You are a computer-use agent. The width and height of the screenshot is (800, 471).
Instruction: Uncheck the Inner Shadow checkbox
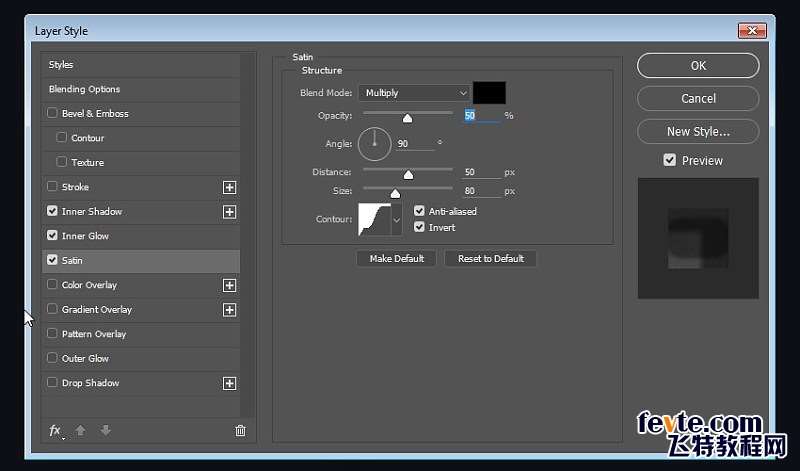click(52, 211)
